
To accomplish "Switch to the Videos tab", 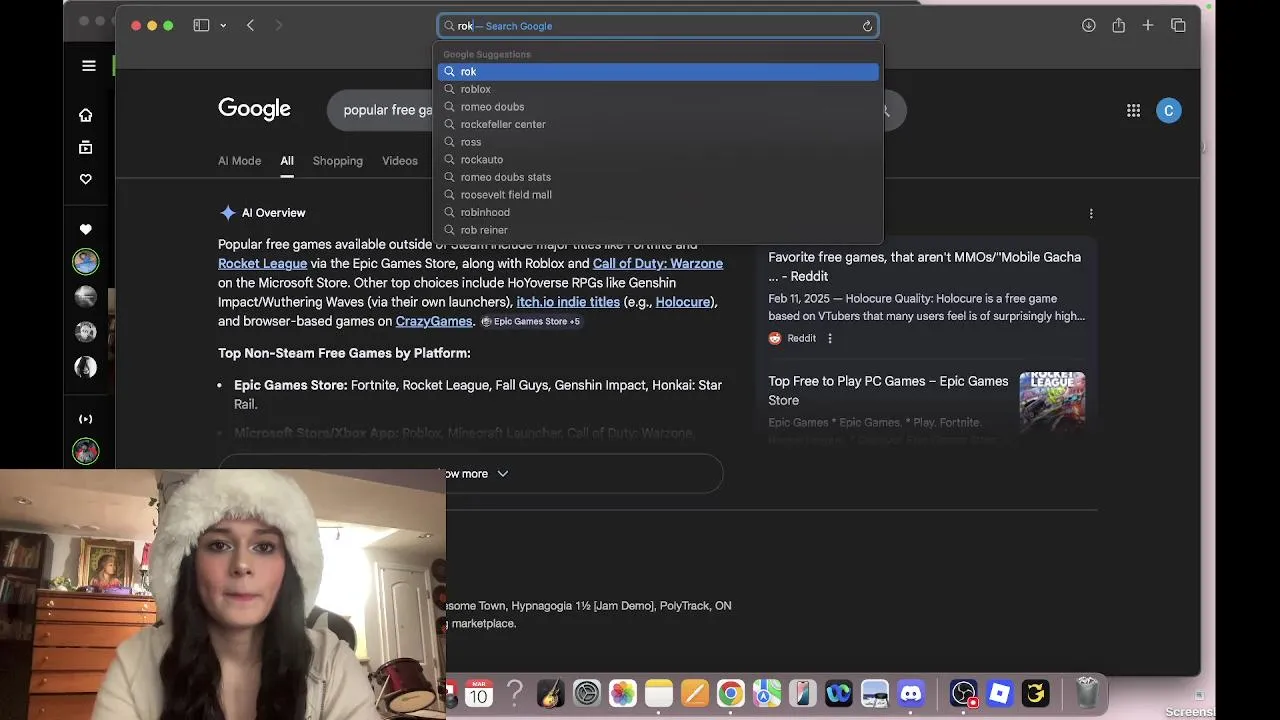I will [400, 161].
